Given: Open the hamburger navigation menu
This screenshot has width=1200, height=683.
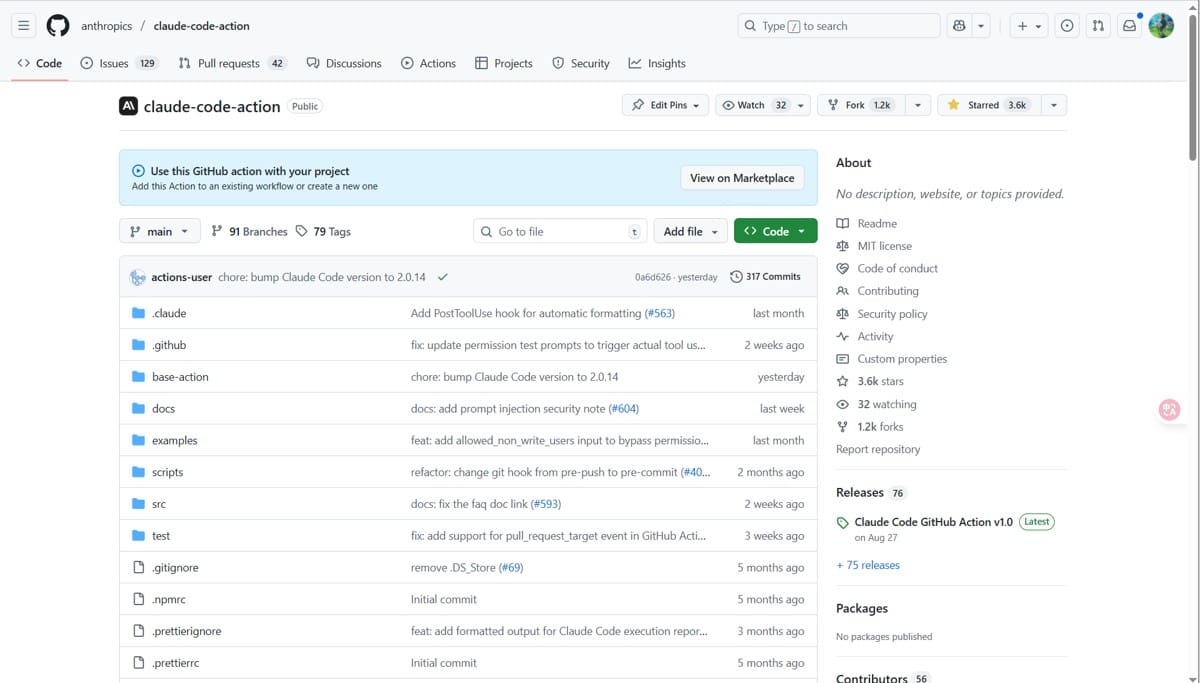Looking at the screenshot, I should (x=24, y=26).
